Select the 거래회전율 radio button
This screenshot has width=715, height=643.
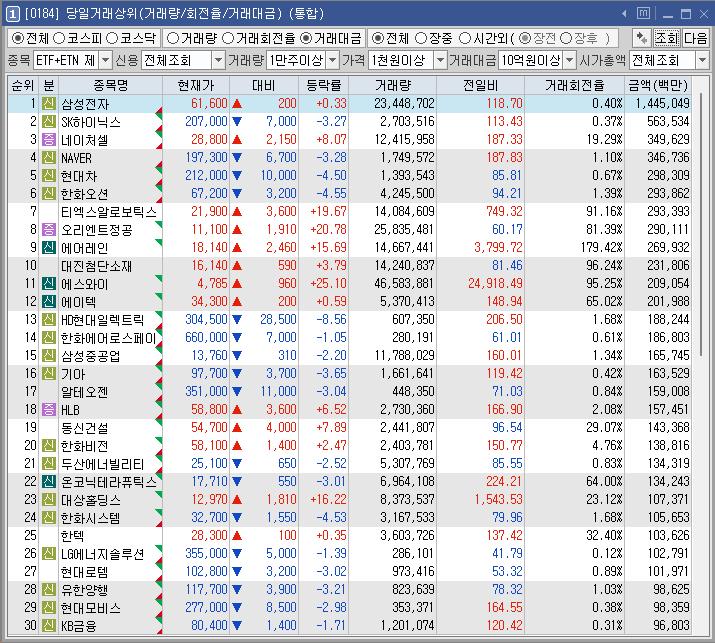[x=228, y=38]
